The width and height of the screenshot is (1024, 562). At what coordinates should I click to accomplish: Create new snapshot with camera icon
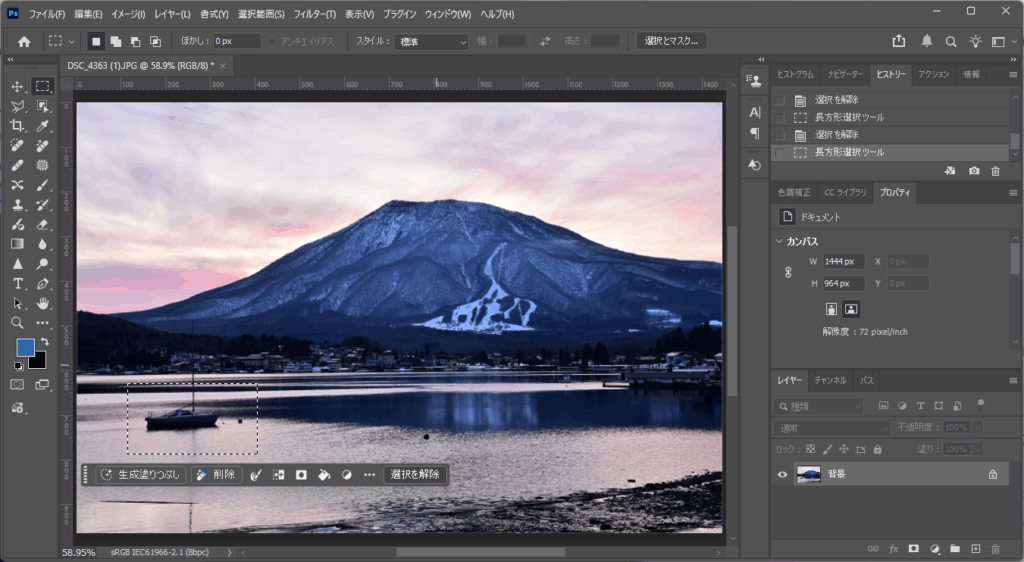click(974, 171)
